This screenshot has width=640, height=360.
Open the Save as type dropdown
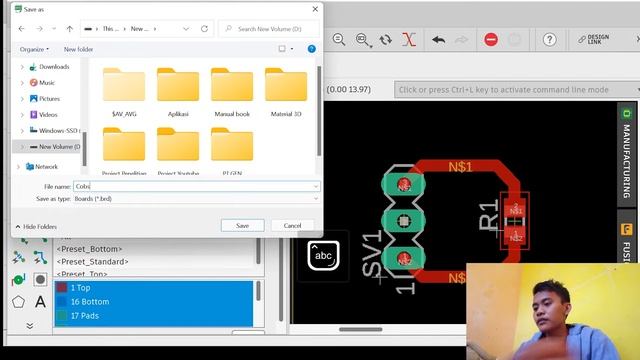coord(197,199)
